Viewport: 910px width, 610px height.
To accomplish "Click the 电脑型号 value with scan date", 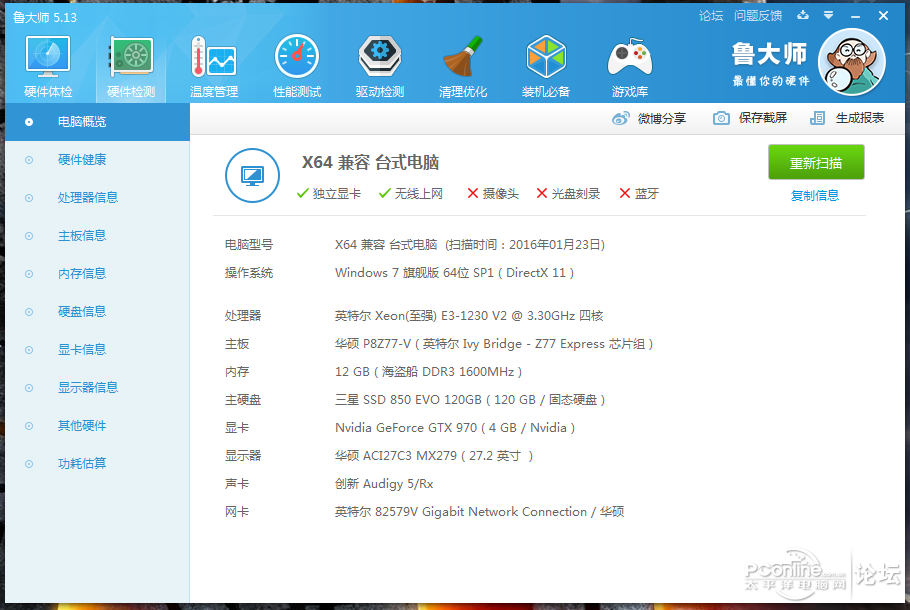I will pyautogui.click(x=470, y=245).
